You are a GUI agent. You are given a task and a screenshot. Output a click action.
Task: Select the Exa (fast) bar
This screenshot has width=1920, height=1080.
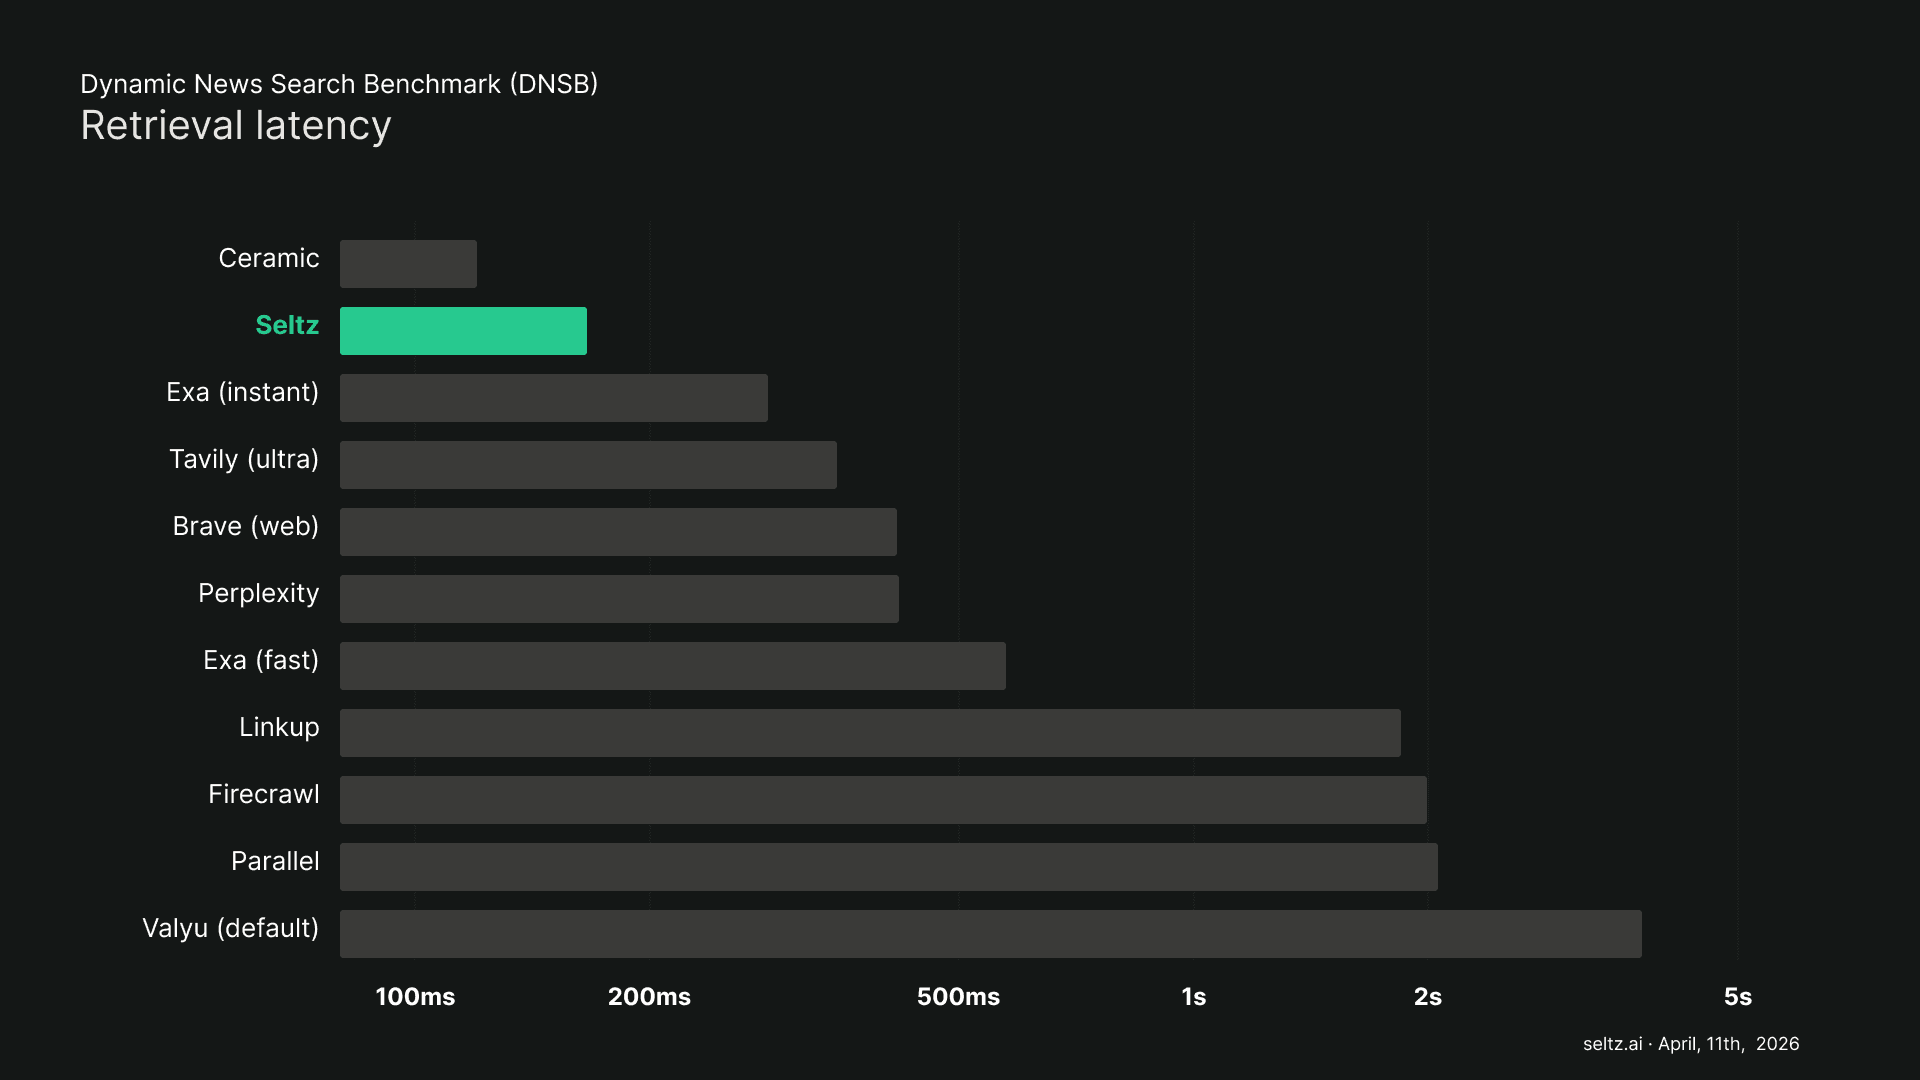coord(672,666)
